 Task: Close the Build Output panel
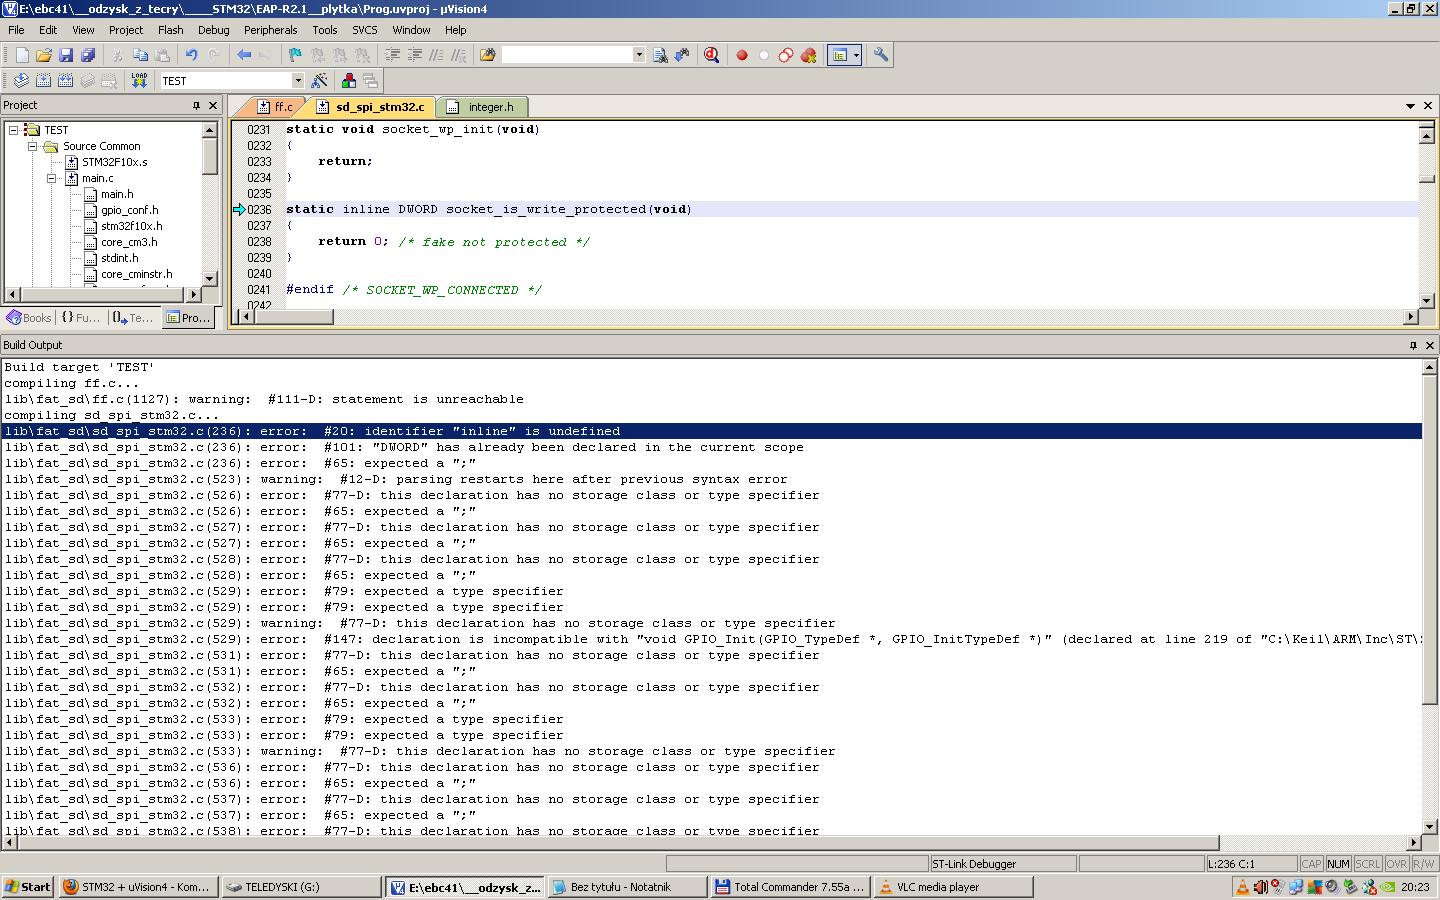pyautogui.click(x=1430, y=345)
